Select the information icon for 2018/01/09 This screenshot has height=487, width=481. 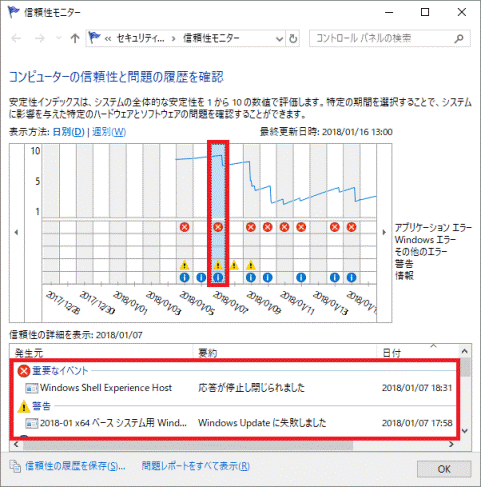point(251,277)
